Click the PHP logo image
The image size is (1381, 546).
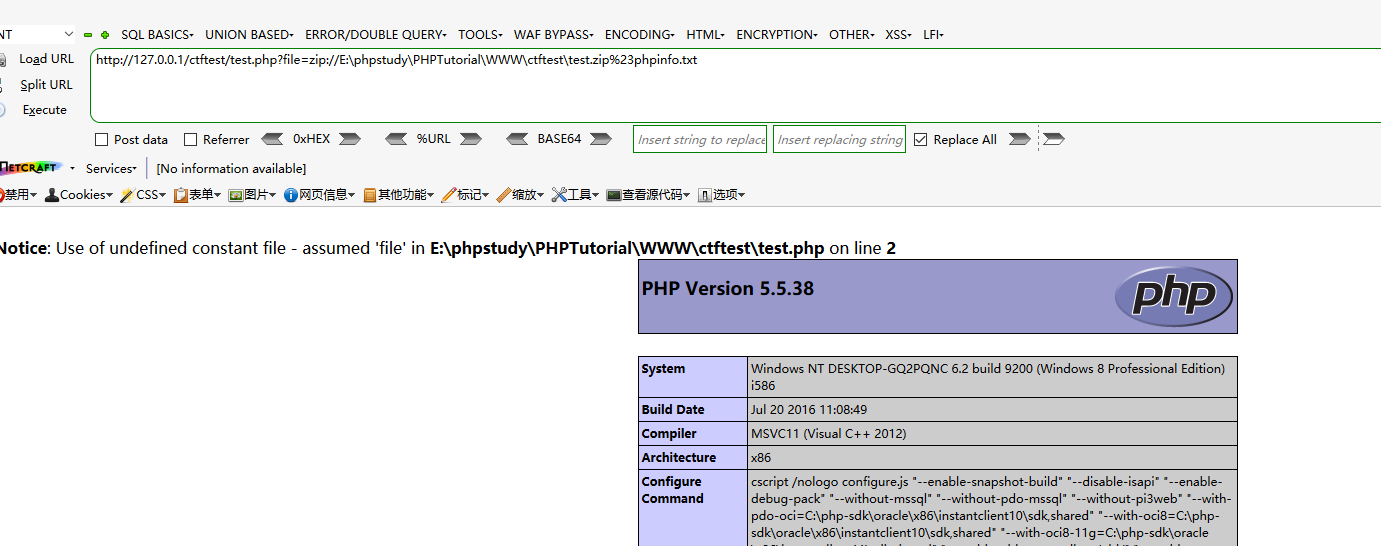1174,296
